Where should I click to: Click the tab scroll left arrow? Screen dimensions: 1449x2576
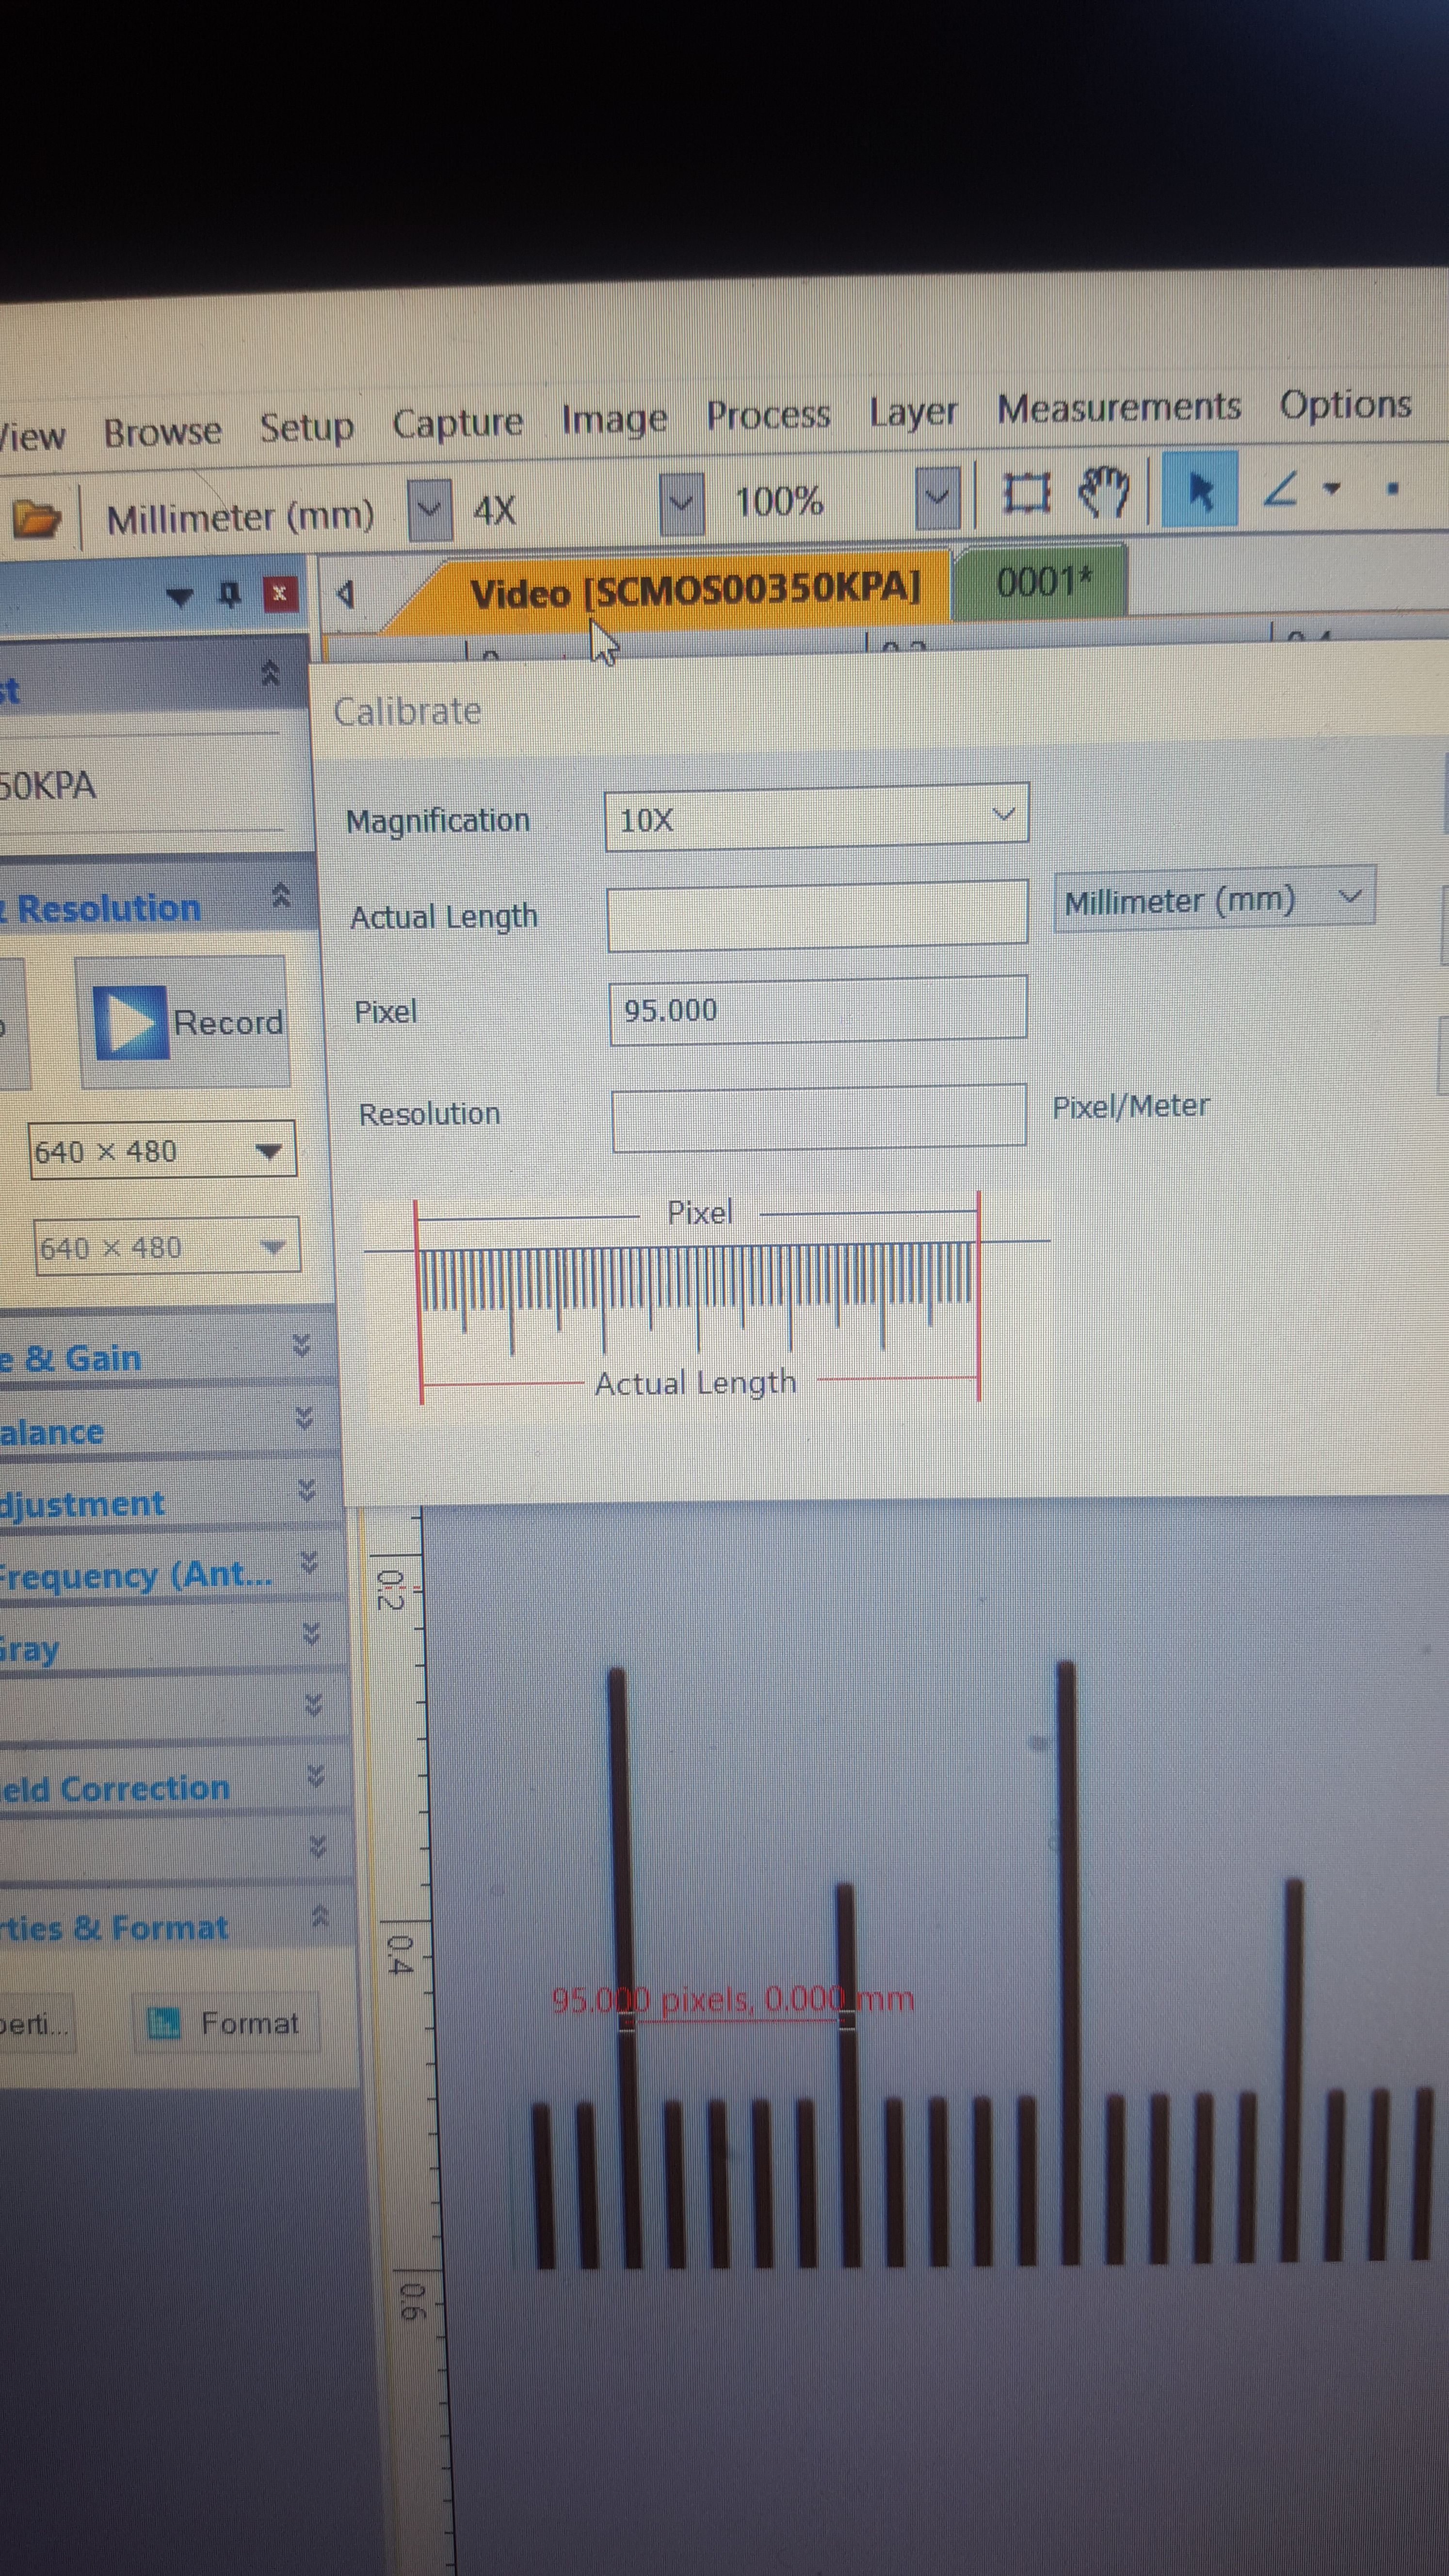tap(346, 594)
